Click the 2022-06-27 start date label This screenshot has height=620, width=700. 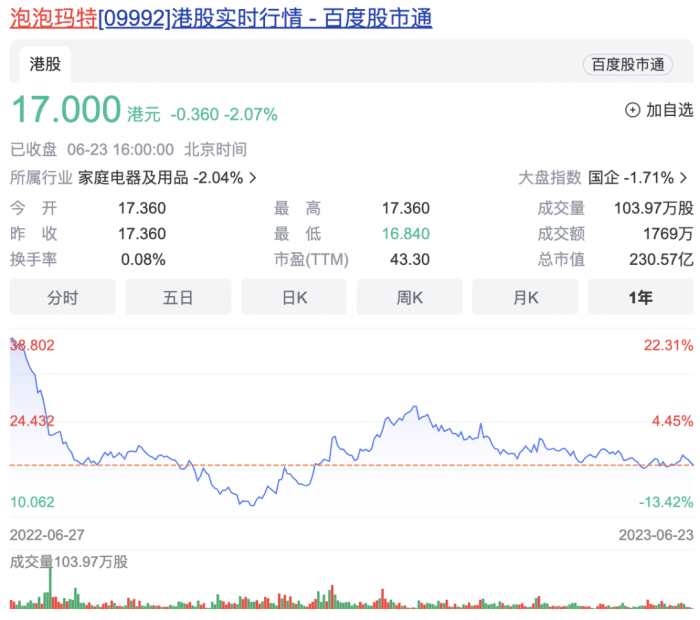click(x=46, y=533)
